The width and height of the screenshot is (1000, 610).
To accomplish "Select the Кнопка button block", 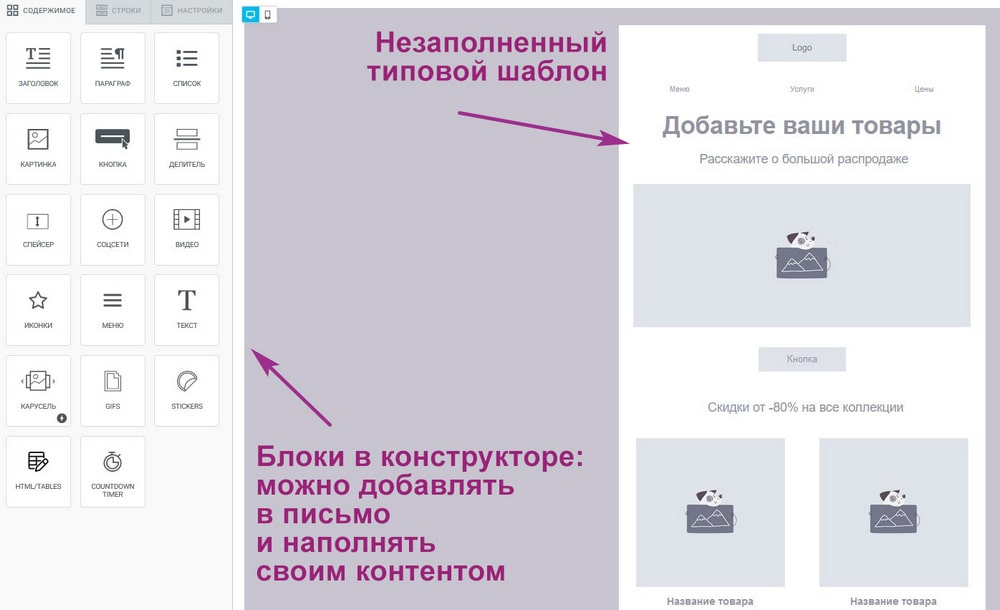I will [112, 149].
